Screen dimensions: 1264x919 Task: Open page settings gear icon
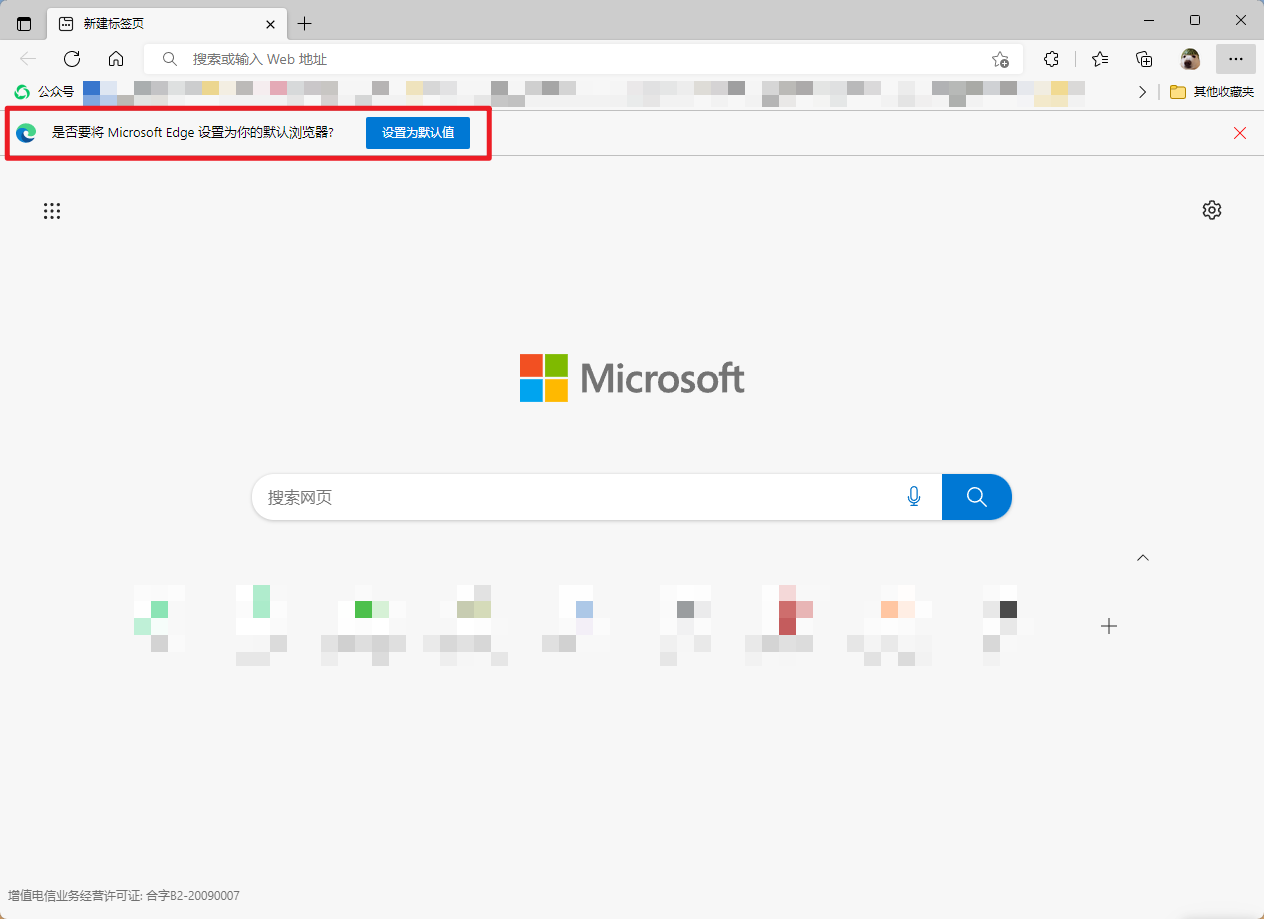point(1211,210)
